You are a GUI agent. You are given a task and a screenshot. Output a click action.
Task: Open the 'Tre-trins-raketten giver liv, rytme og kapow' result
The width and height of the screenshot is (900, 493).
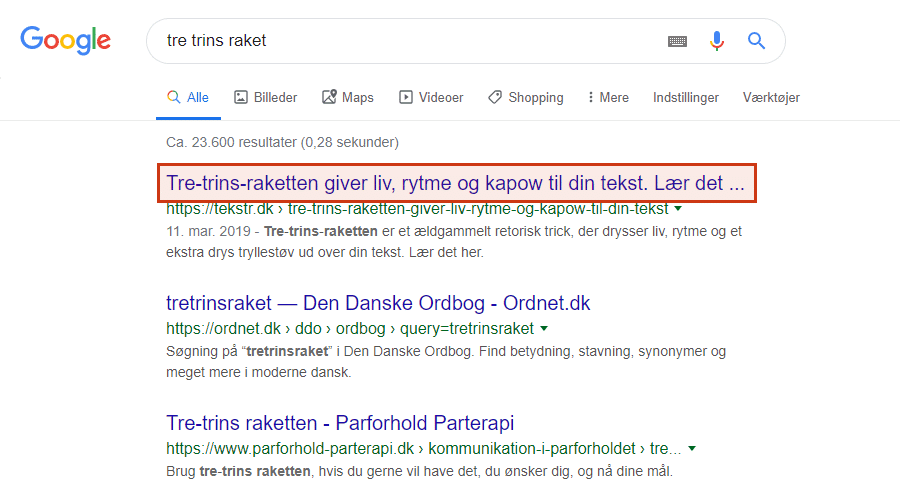tap(456, 183)
